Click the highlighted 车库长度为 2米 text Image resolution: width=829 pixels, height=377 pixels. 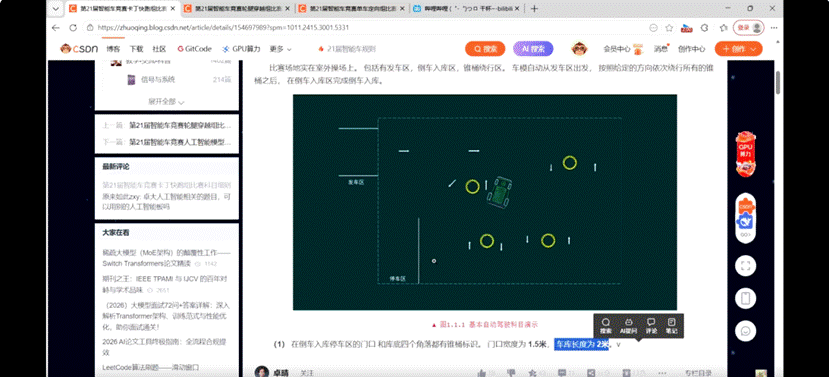tap(582, 344)
